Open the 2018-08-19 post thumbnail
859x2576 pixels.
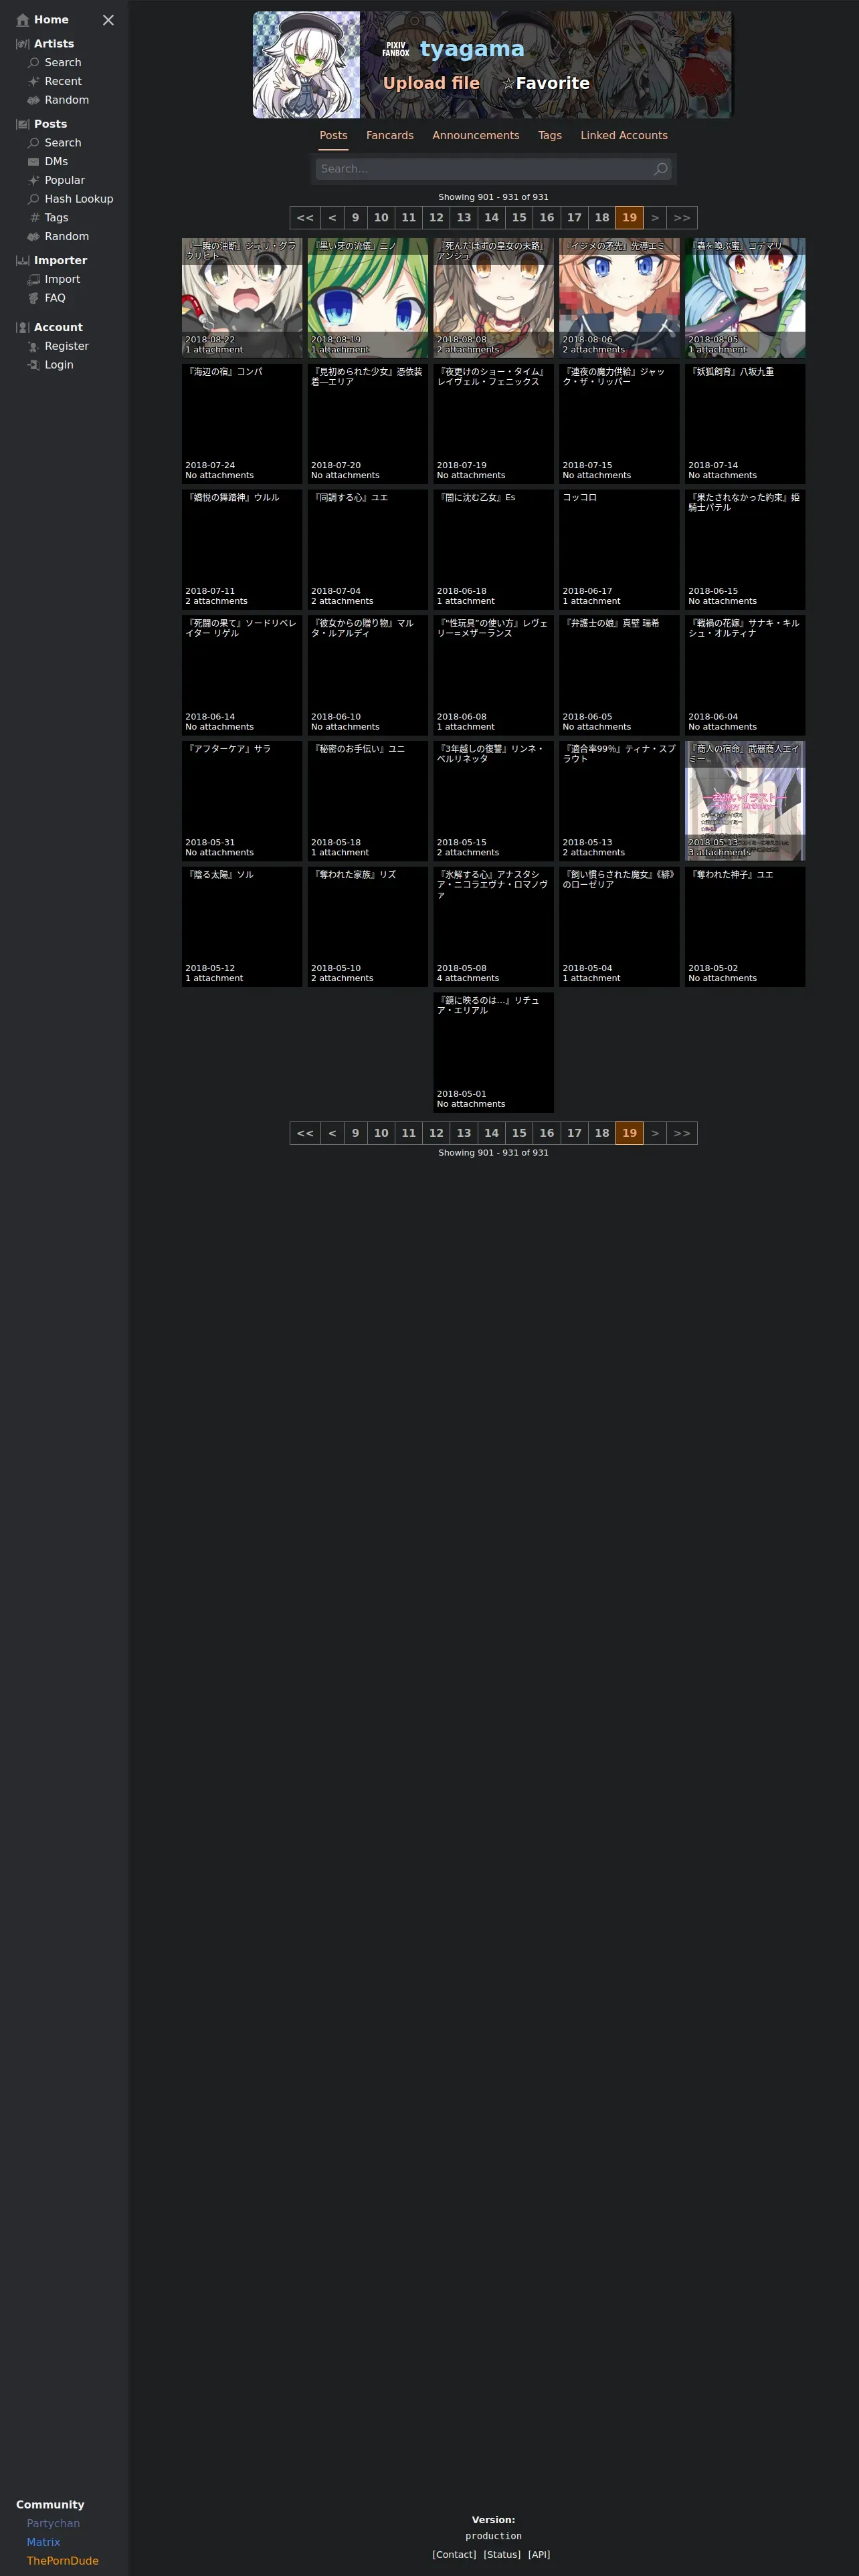click(368, 298)
